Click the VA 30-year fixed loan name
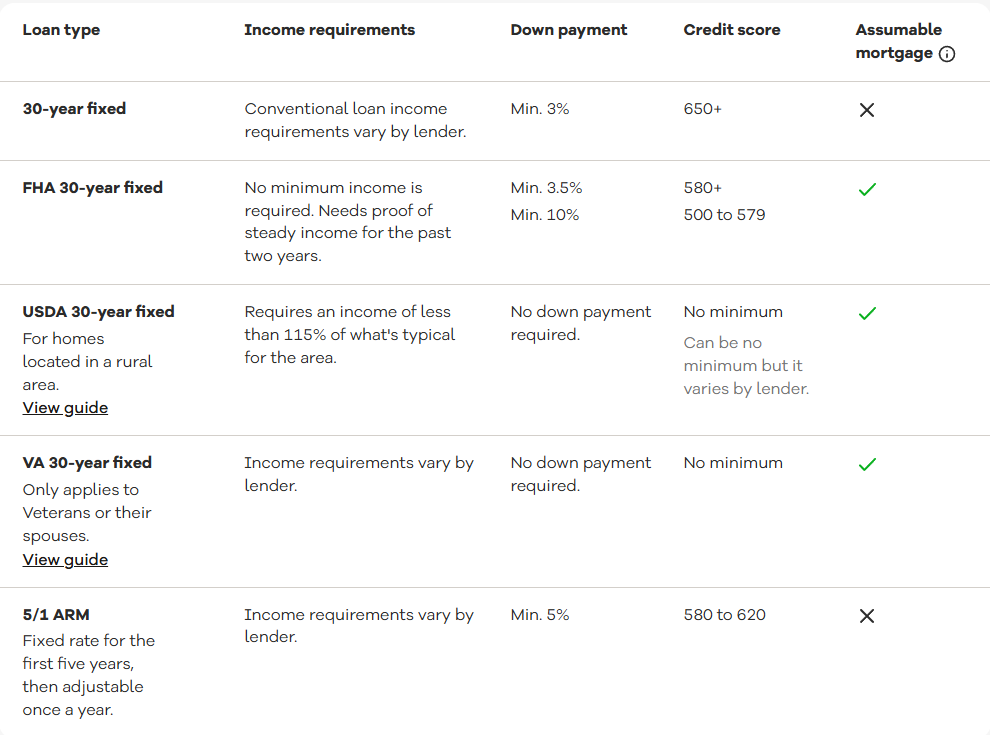 click(87, 463)
